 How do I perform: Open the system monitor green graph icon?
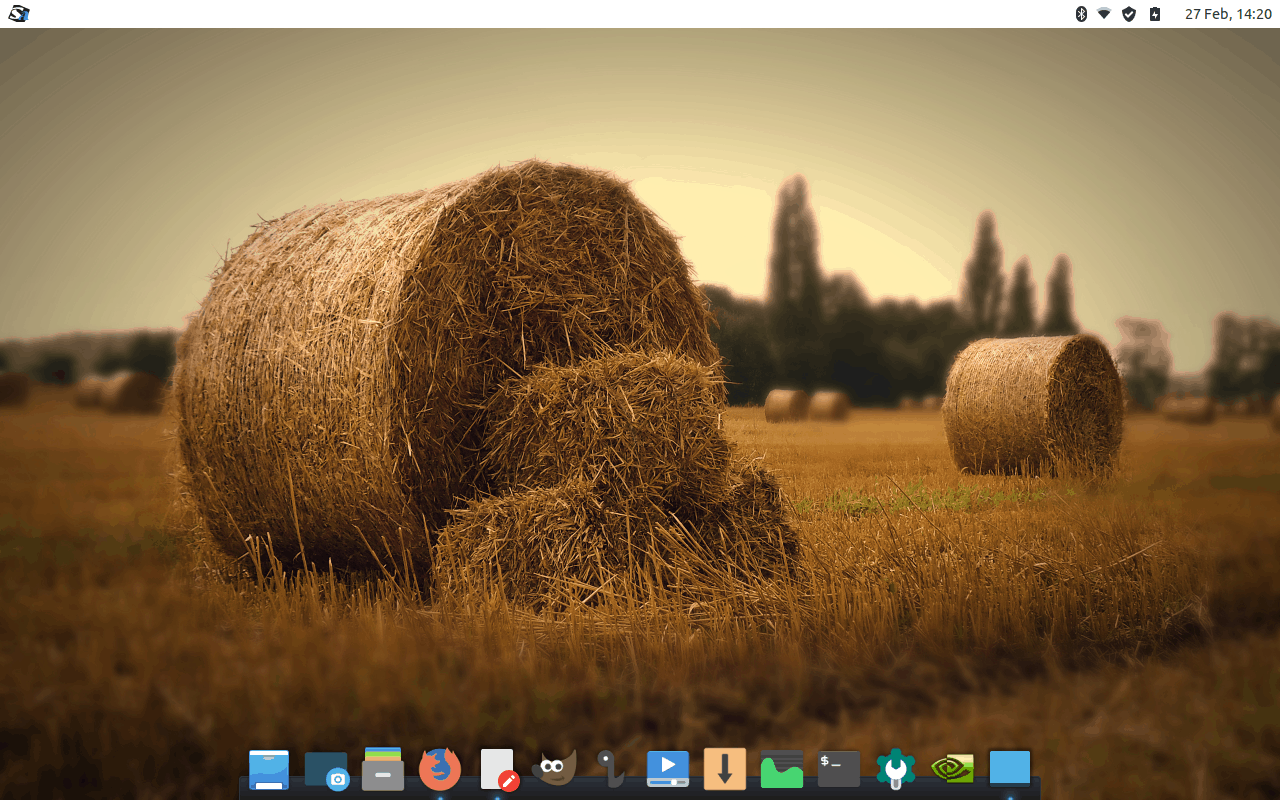coord(782,769)
